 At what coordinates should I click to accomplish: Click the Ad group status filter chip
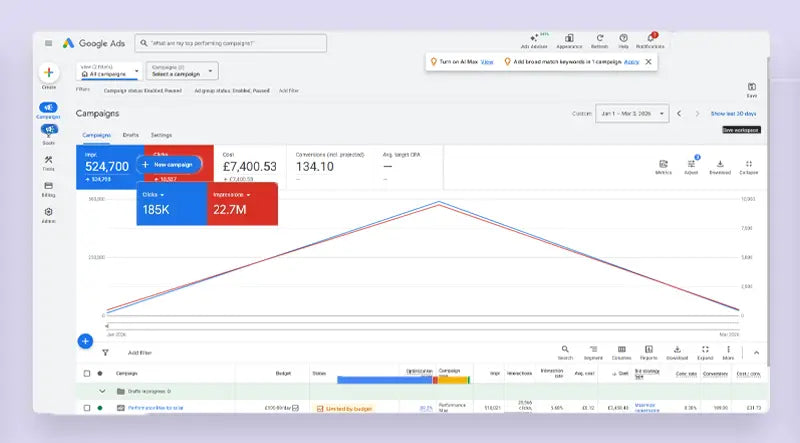click(x=232, y=91)
